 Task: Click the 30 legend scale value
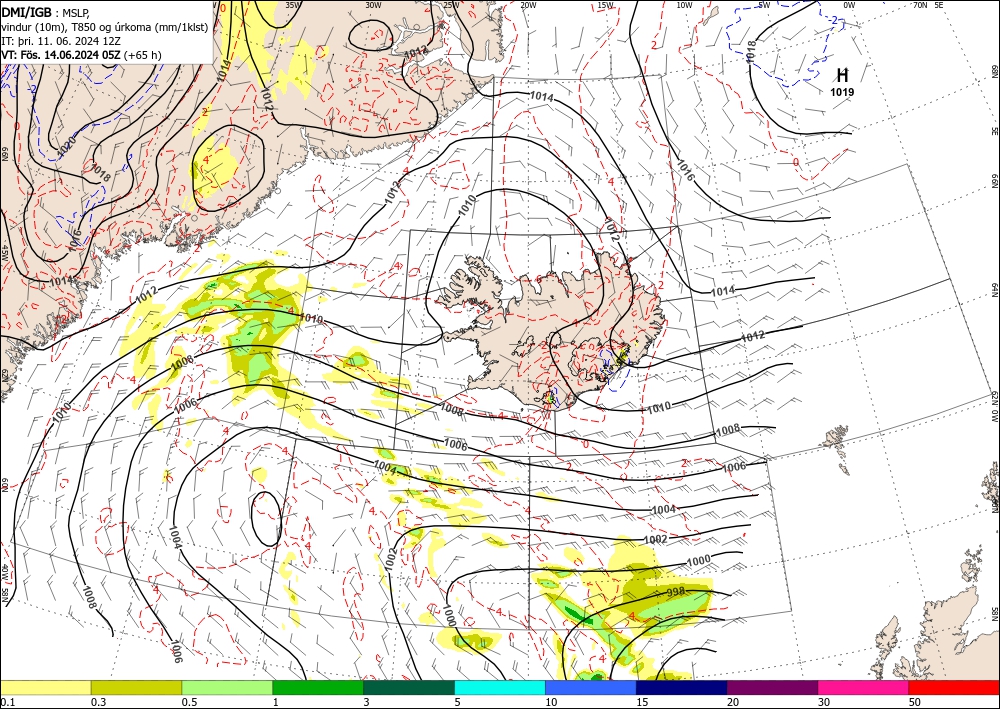pos(825,702)
